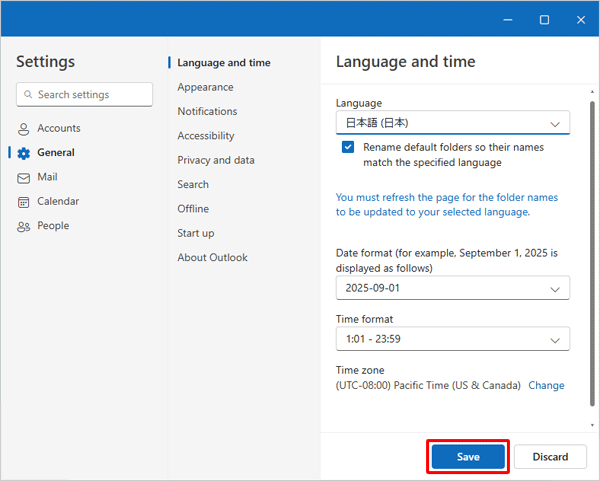Click the search magnifier icon
The image size is (600, 481).
click(x=28, y=94)
